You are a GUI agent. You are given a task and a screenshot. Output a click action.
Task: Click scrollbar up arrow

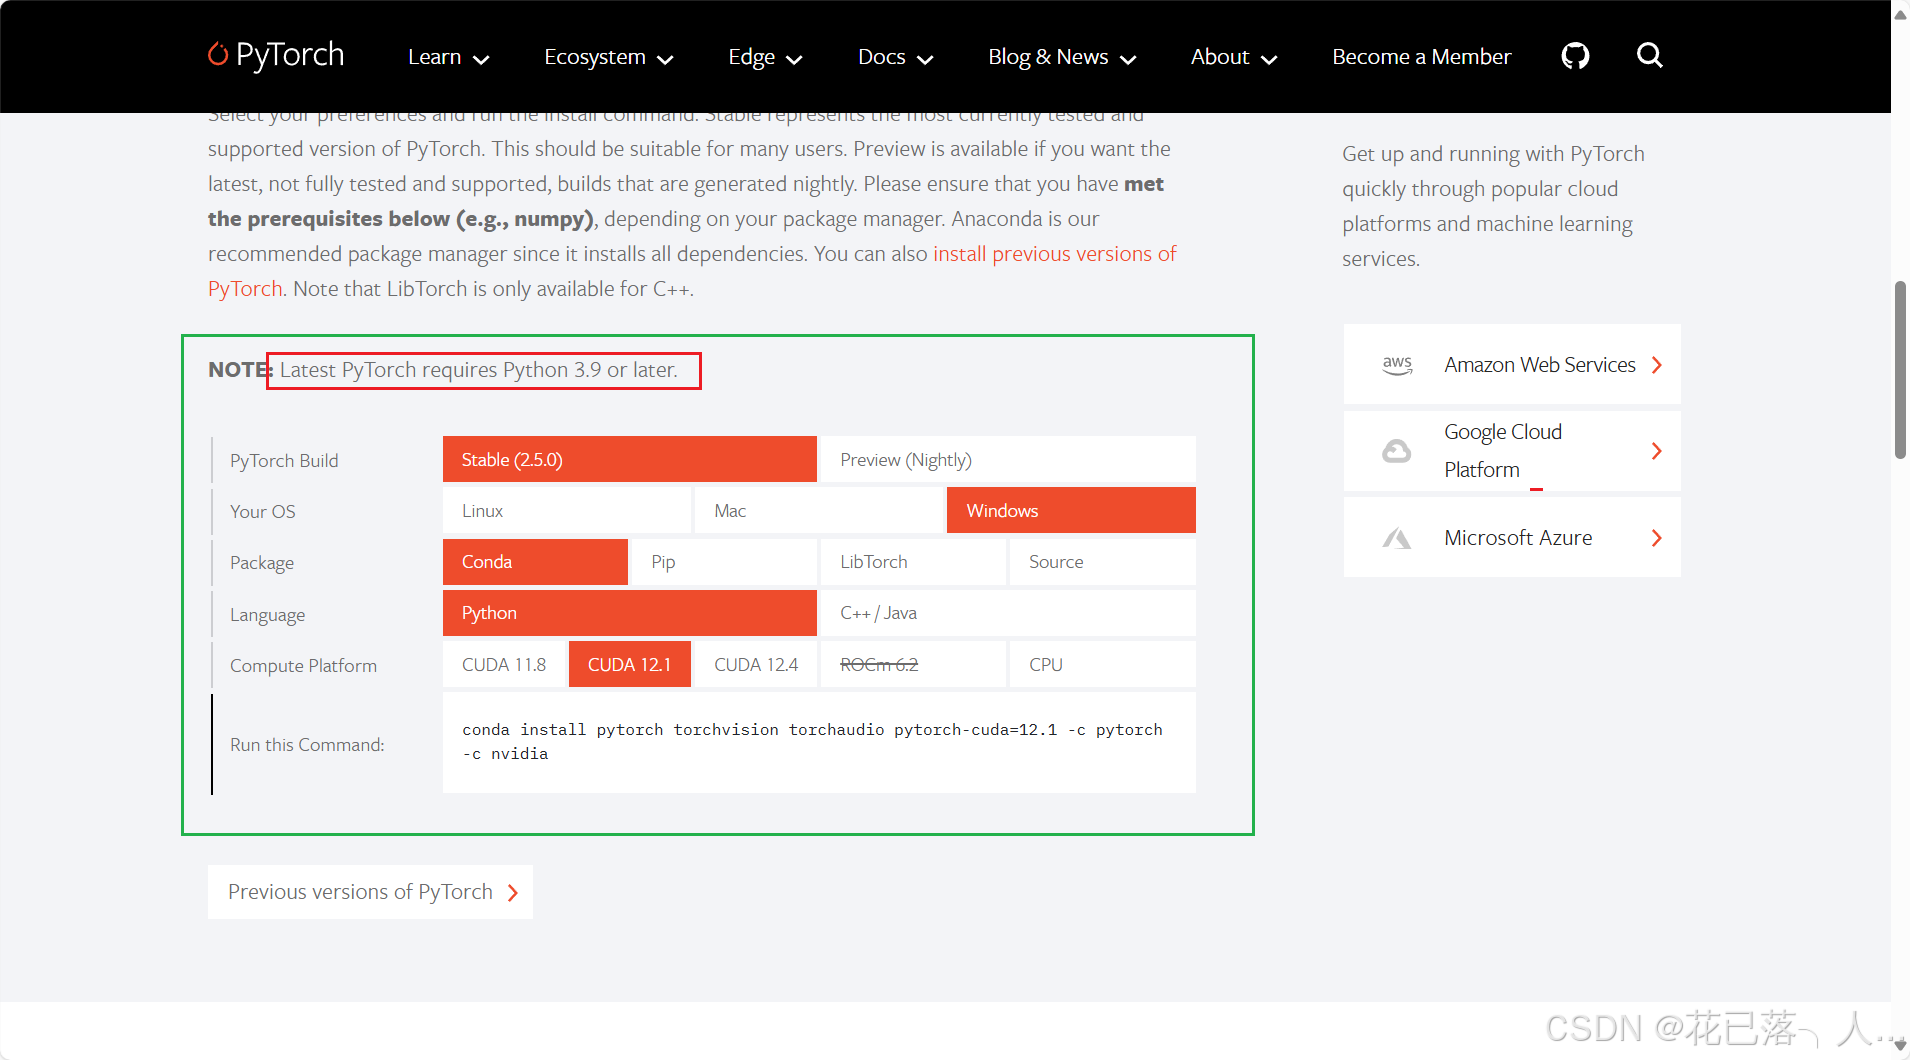point(1900,14)
